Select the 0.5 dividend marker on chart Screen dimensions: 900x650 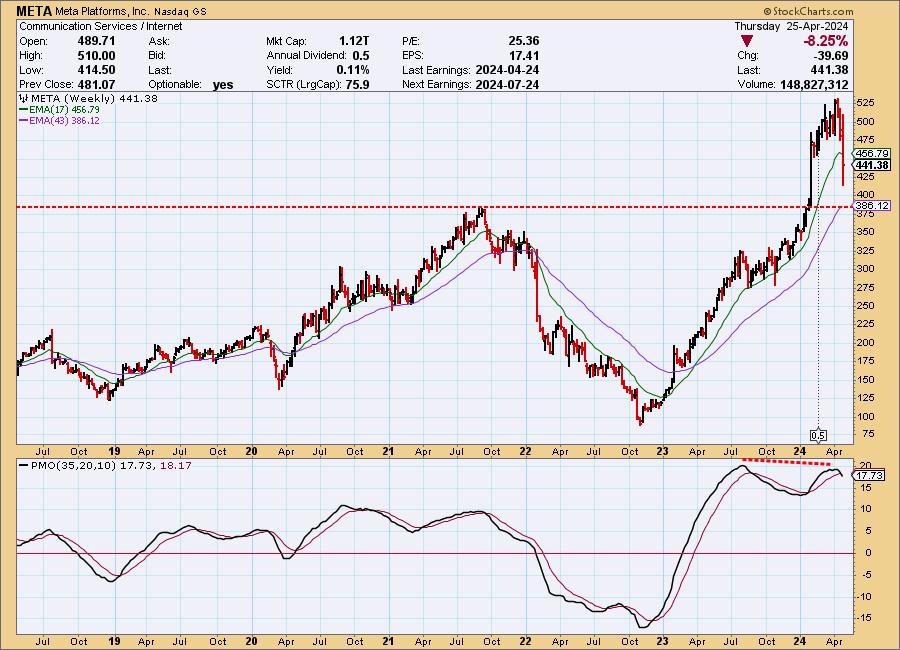[818, 435]
